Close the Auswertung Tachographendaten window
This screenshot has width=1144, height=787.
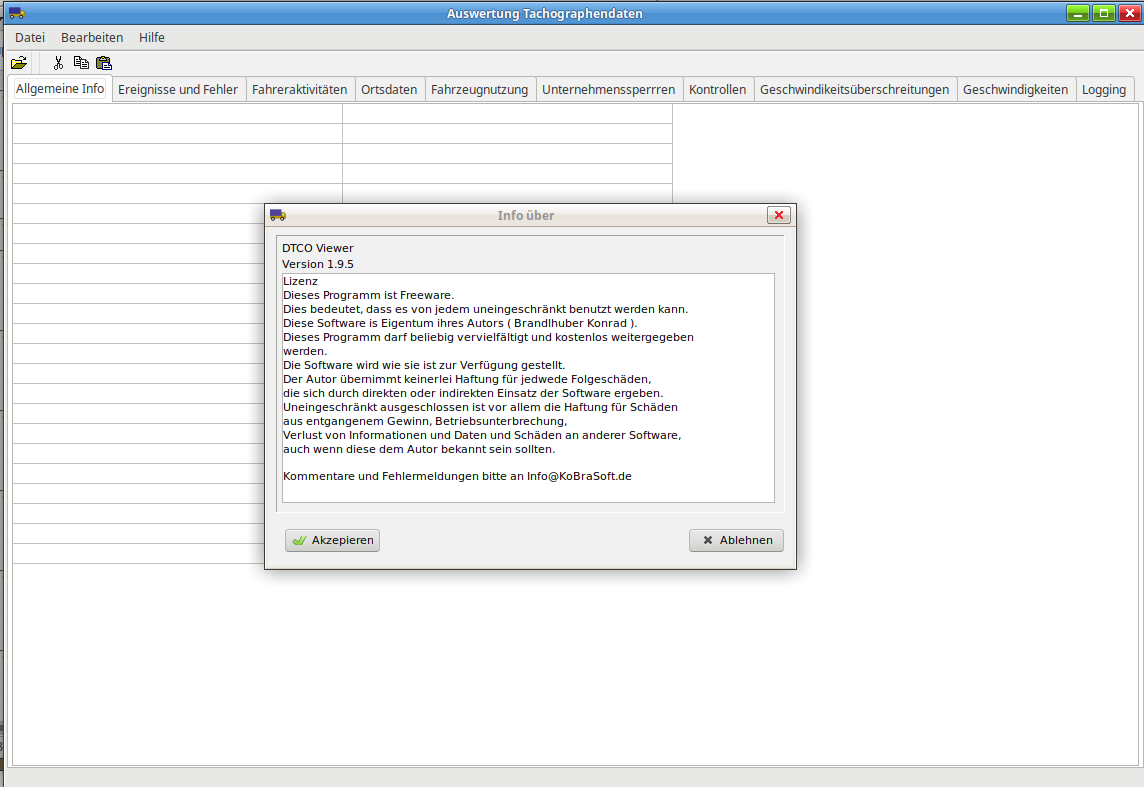(x=1130, y=13)
